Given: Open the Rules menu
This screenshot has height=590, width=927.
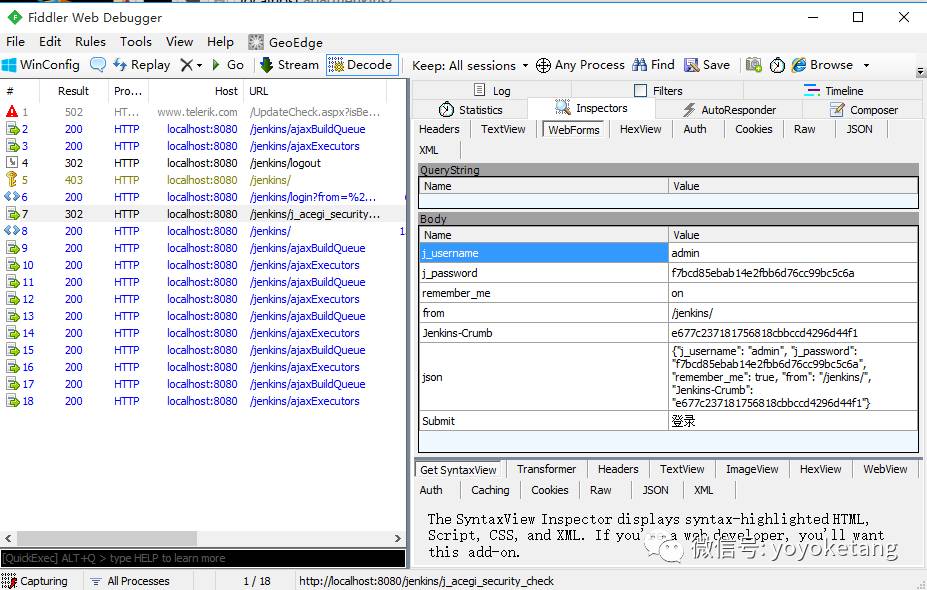Looking at the screenshot, I should (x=90, y=42).
